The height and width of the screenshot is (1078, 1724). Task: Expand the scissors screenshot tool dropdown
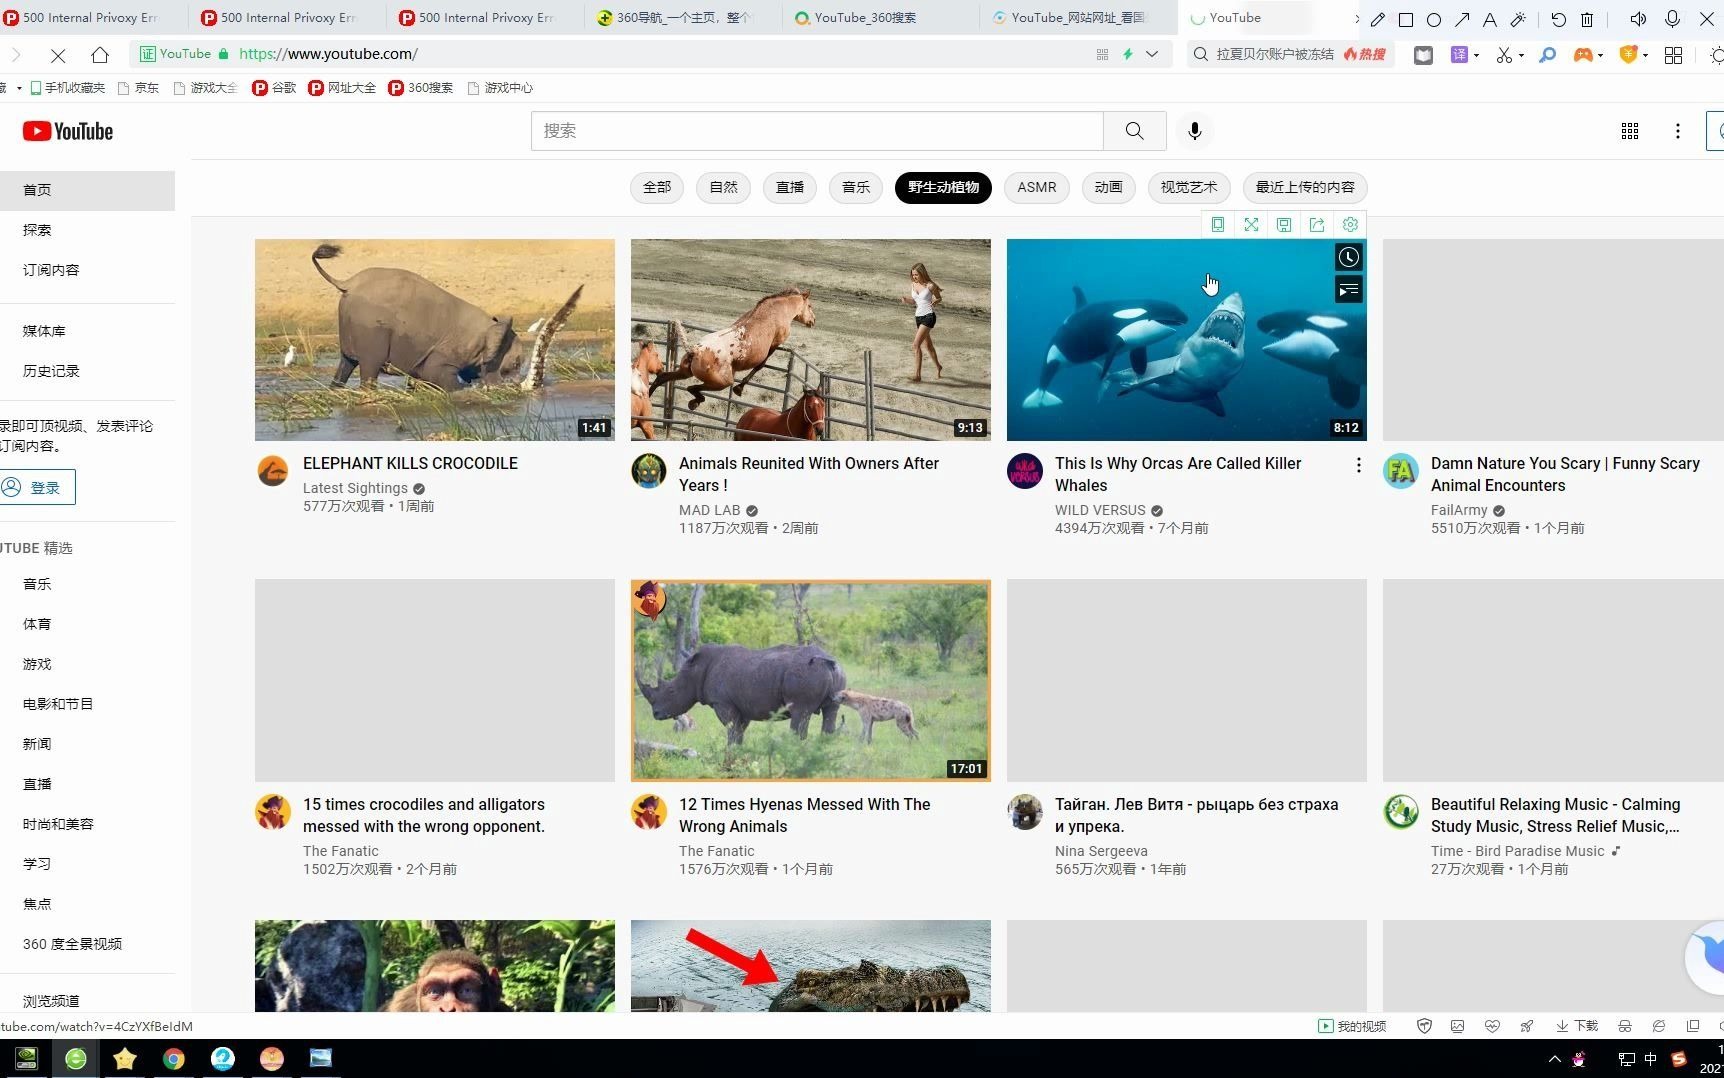(x=1521, y=55)
